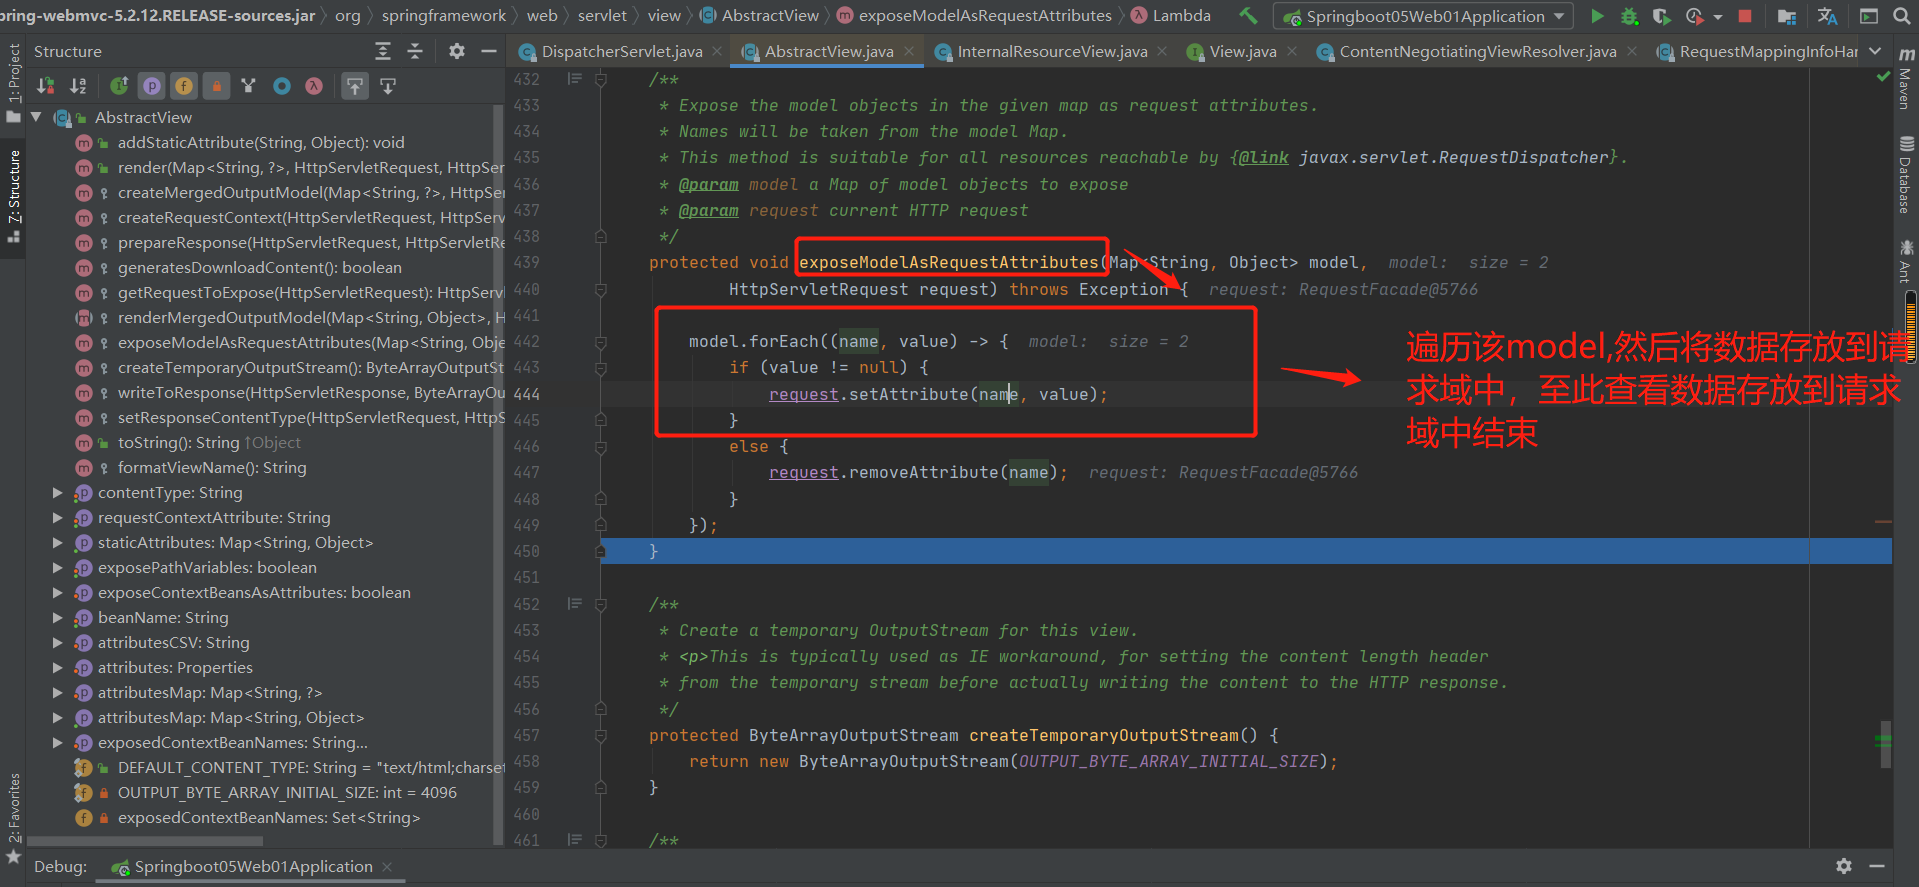The image size is (1919, 887).
Task: Switch to the InternalResourceView.java tab
Action: point(1052,51)
